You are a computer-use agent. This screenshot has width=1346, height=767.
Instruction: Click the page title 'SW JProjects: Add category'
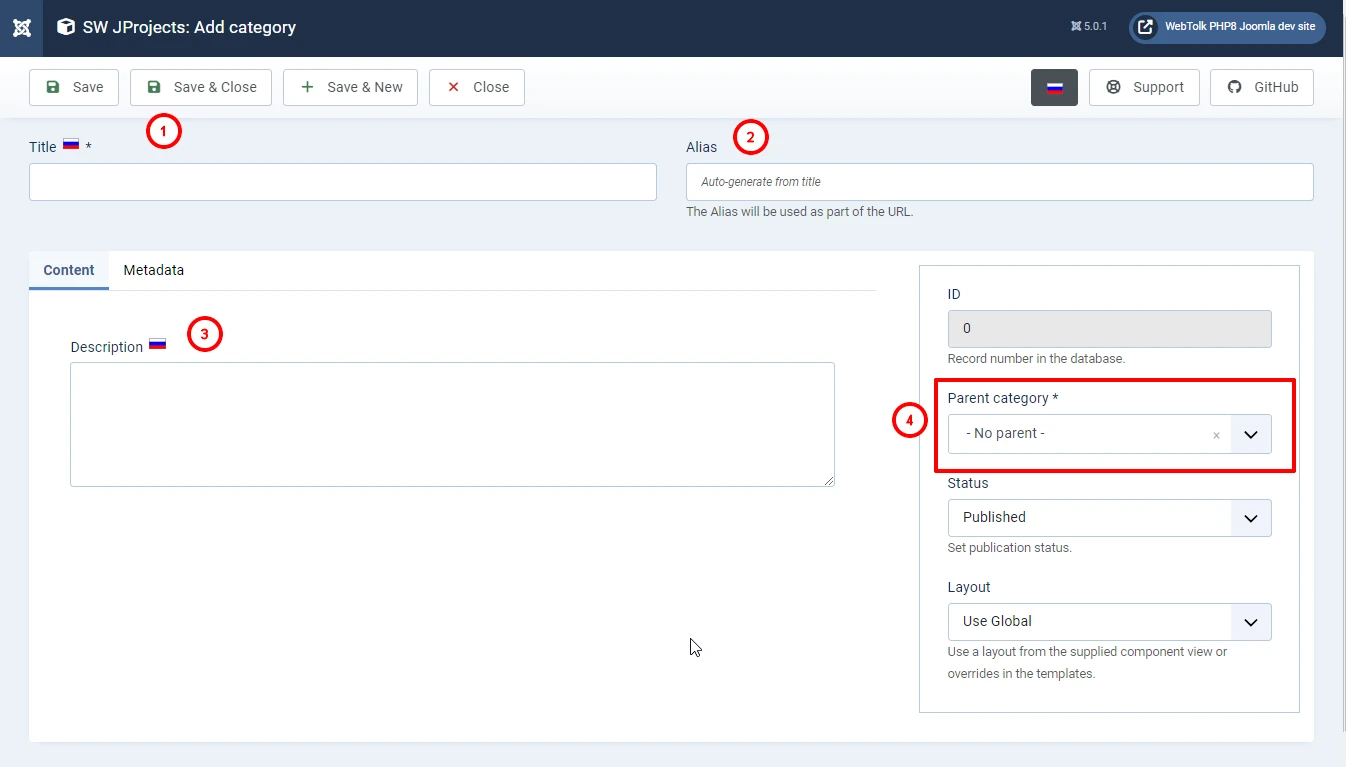189,27
